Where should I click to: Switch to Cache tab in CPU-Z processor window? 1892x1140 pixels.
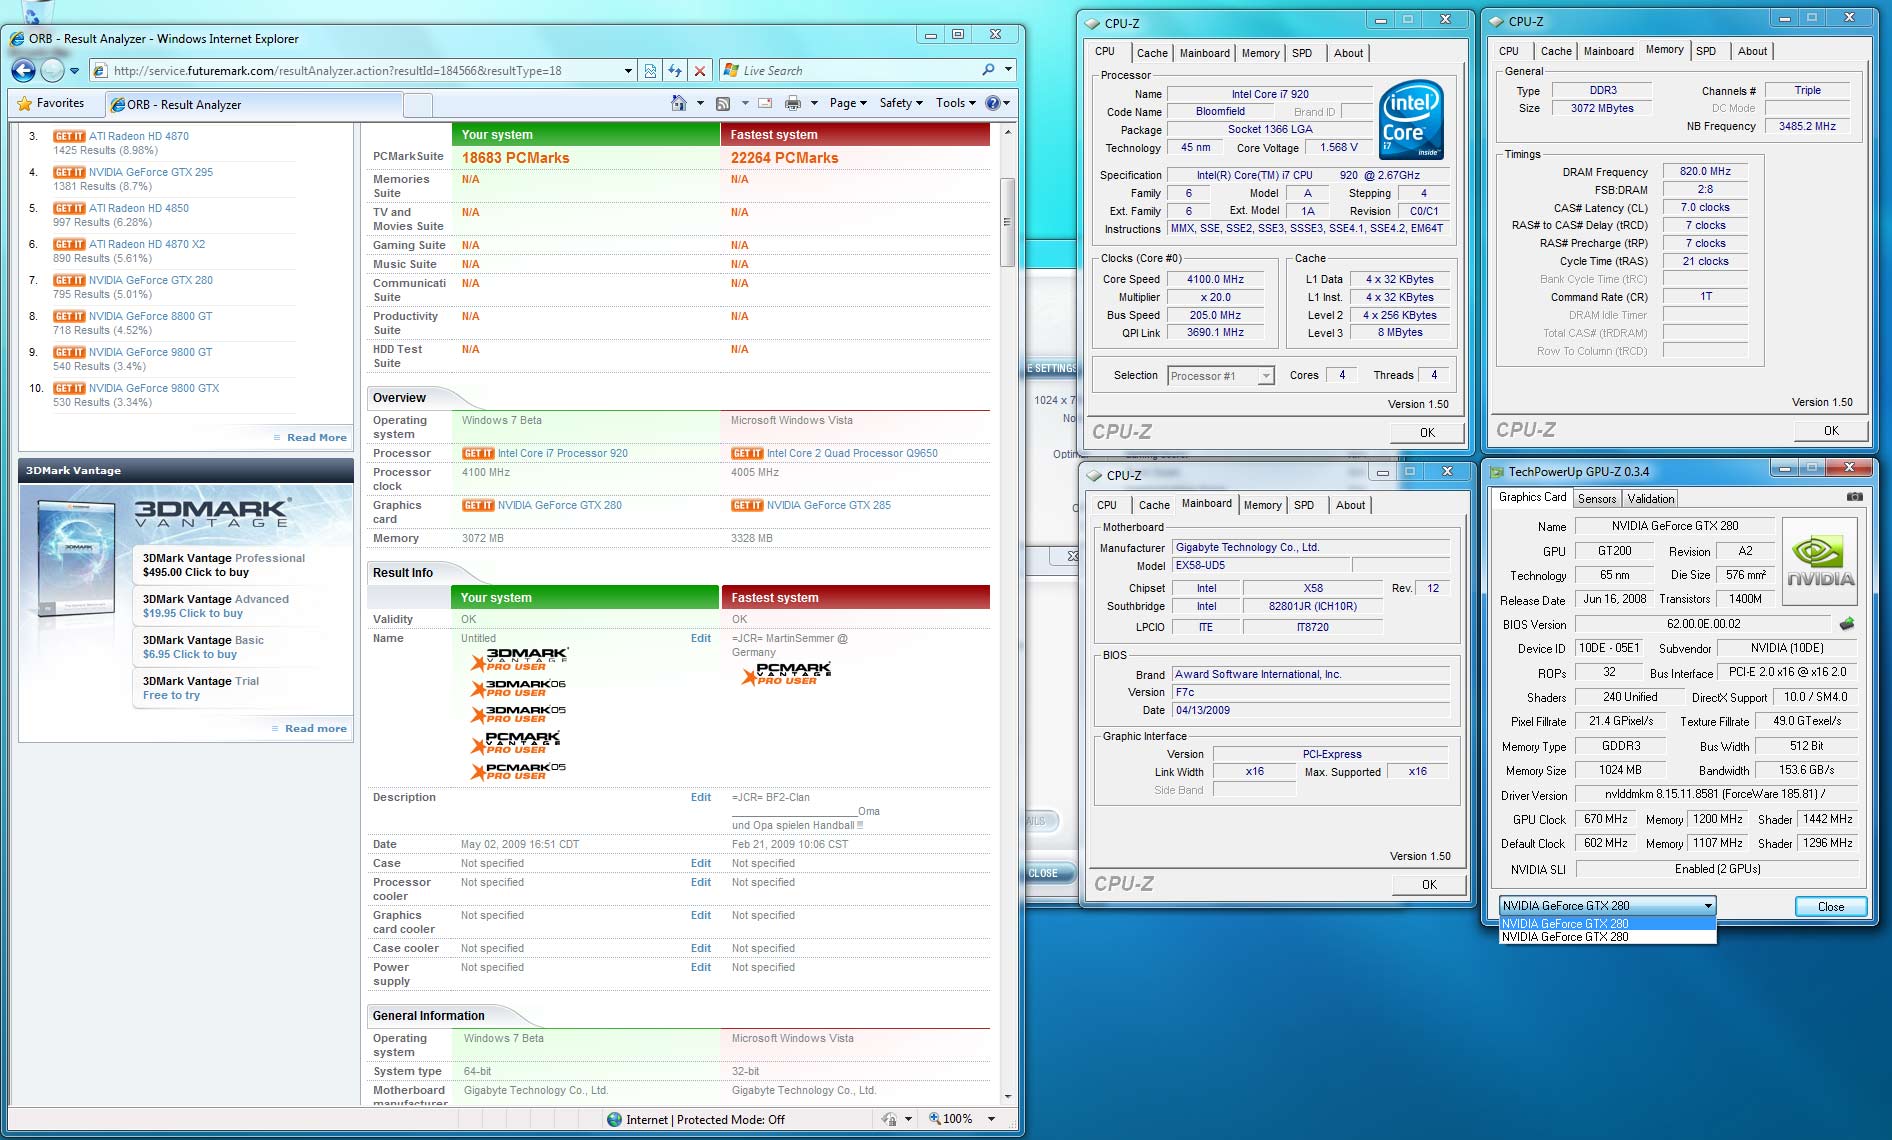tap(1151, 53)
